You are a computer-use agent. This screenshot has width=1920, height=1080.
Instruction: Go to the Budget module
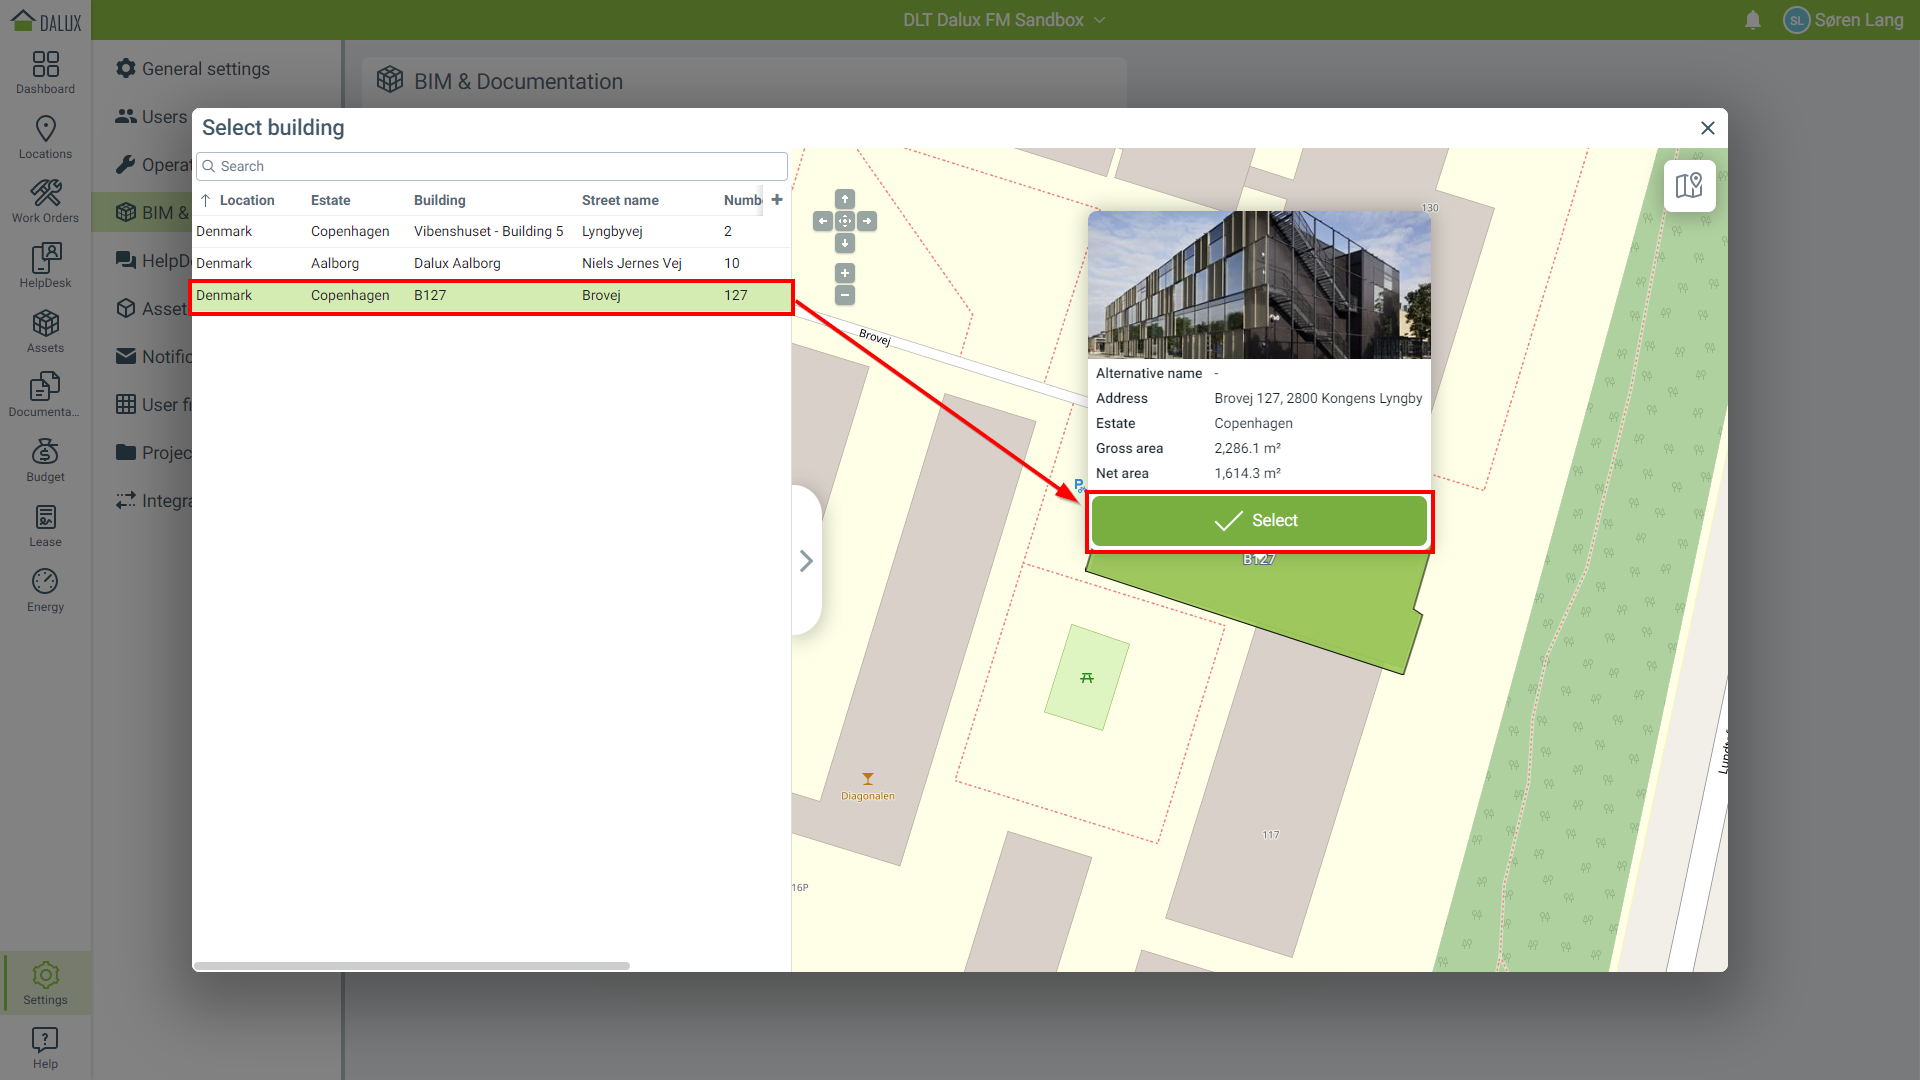45,460
